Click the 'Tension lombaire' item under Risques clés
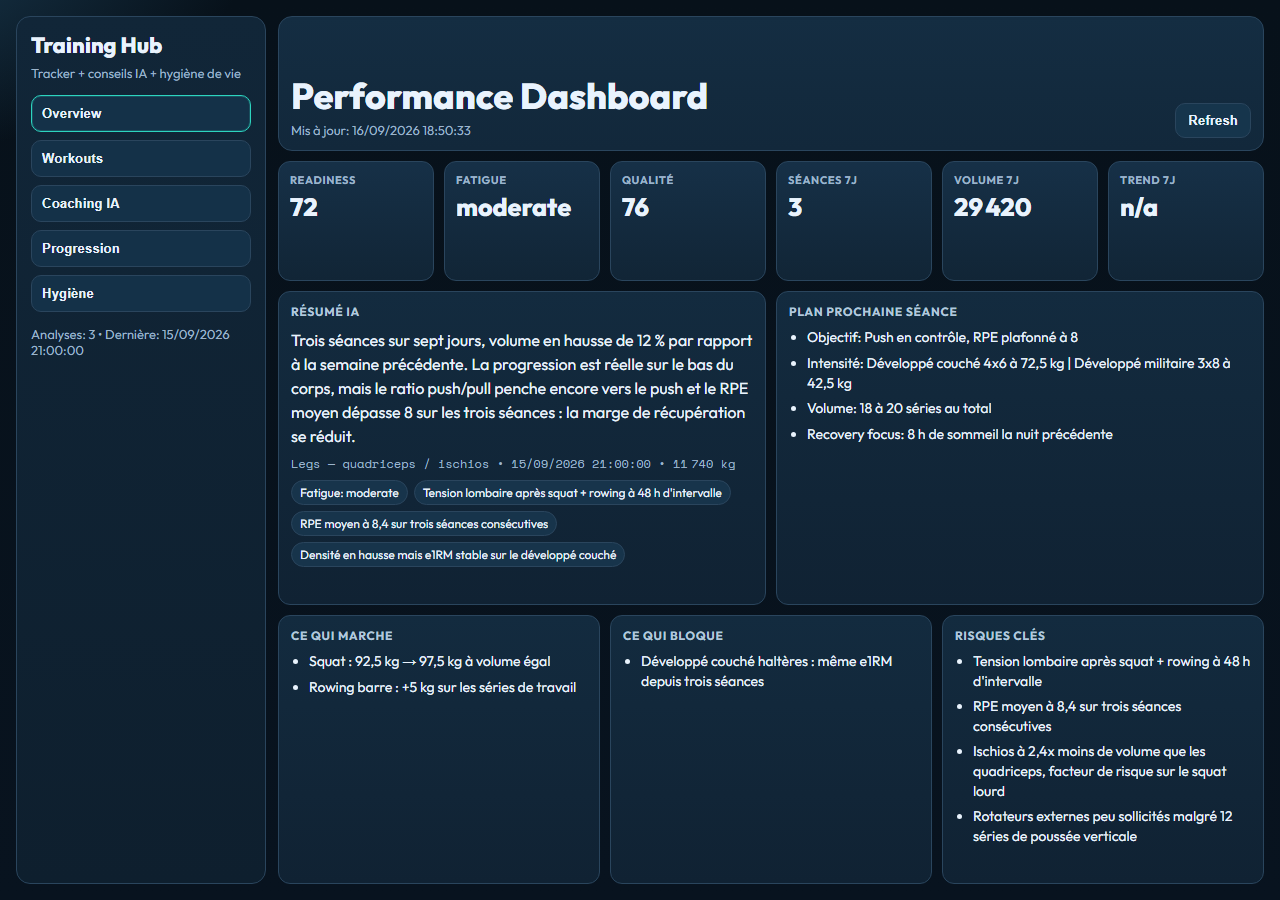The image size is (1280, 900). pyautogui.click(x=1111, y=671)
